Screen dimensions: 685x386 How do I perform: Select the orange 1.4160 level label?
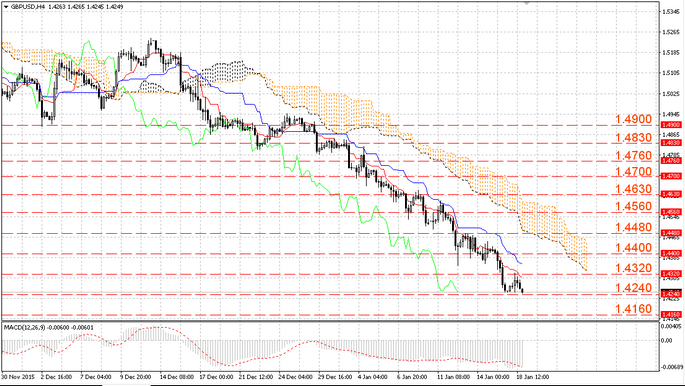click(633, 309)
